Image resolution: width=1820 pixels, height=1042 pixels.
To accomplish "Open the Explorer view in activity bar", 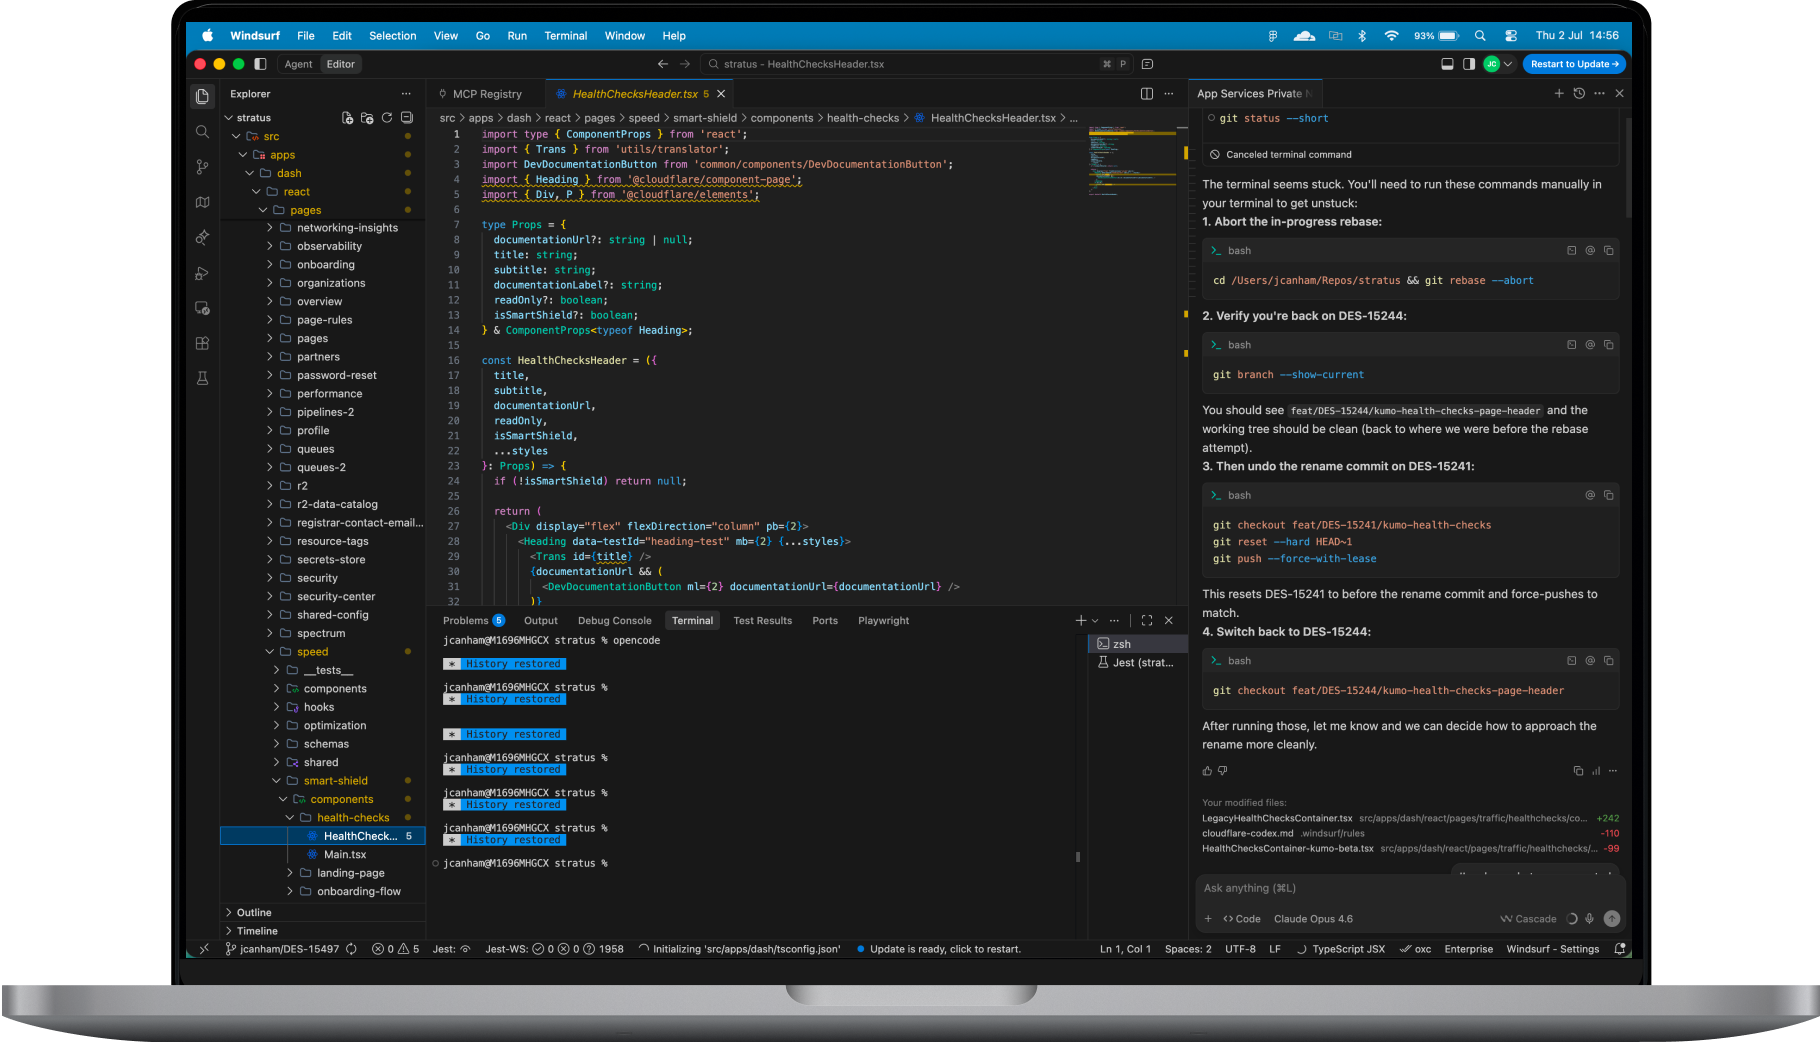I will pos(202,96).
